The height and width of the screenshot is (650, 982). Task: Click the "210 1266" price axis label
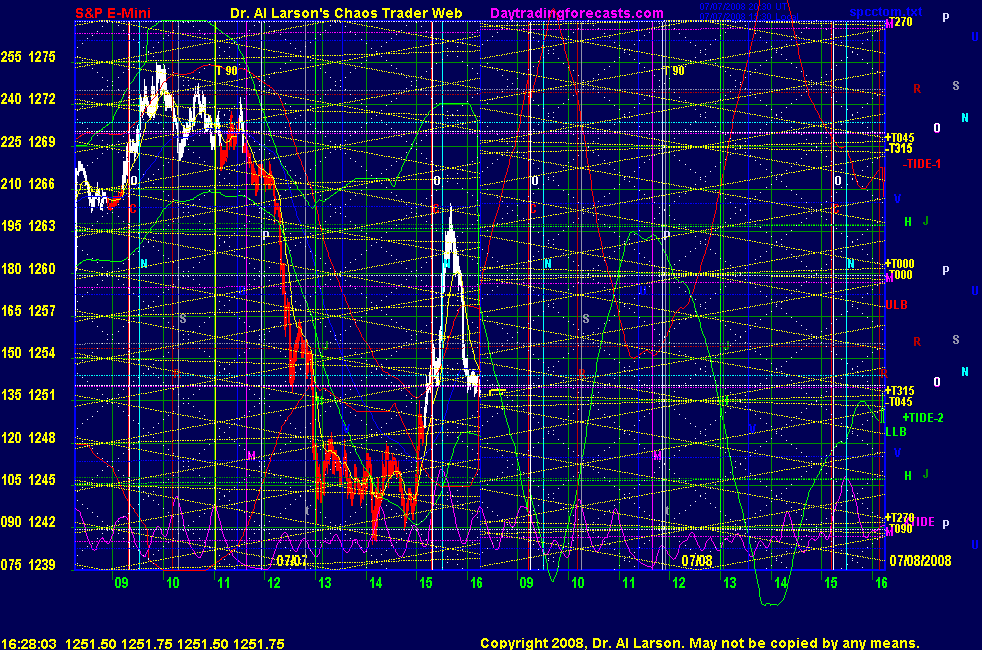(28, 183)
